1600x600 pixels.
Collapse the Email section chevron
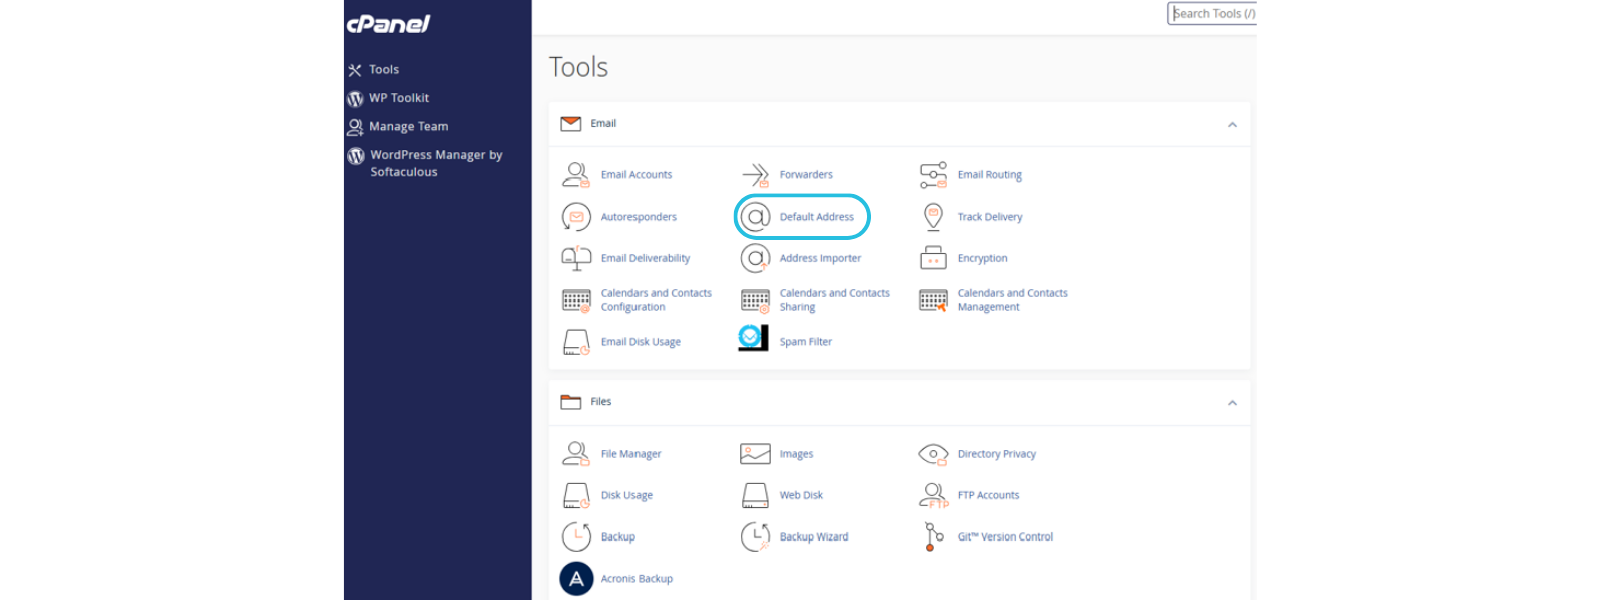click(1232, 125)
